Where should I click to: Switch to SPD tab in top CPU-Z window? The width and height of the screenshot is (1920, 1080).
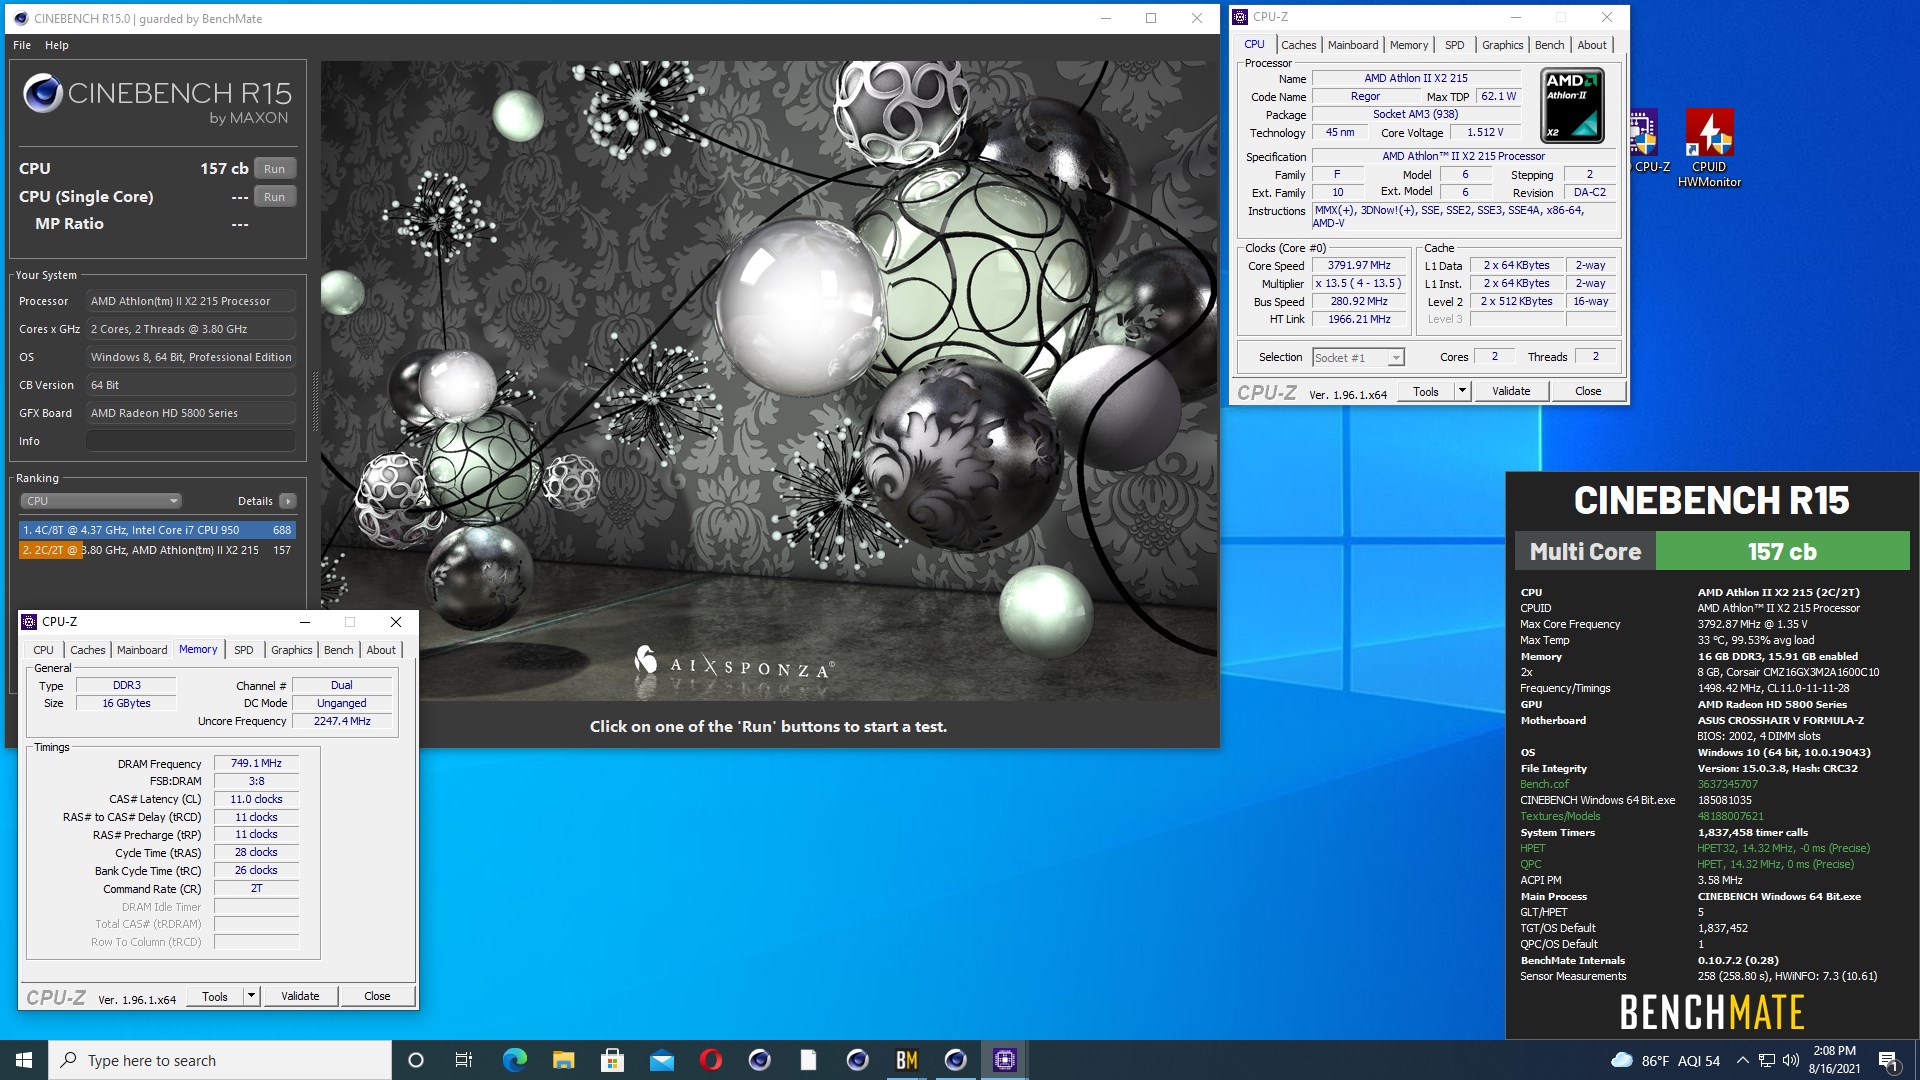(1455, 45)
